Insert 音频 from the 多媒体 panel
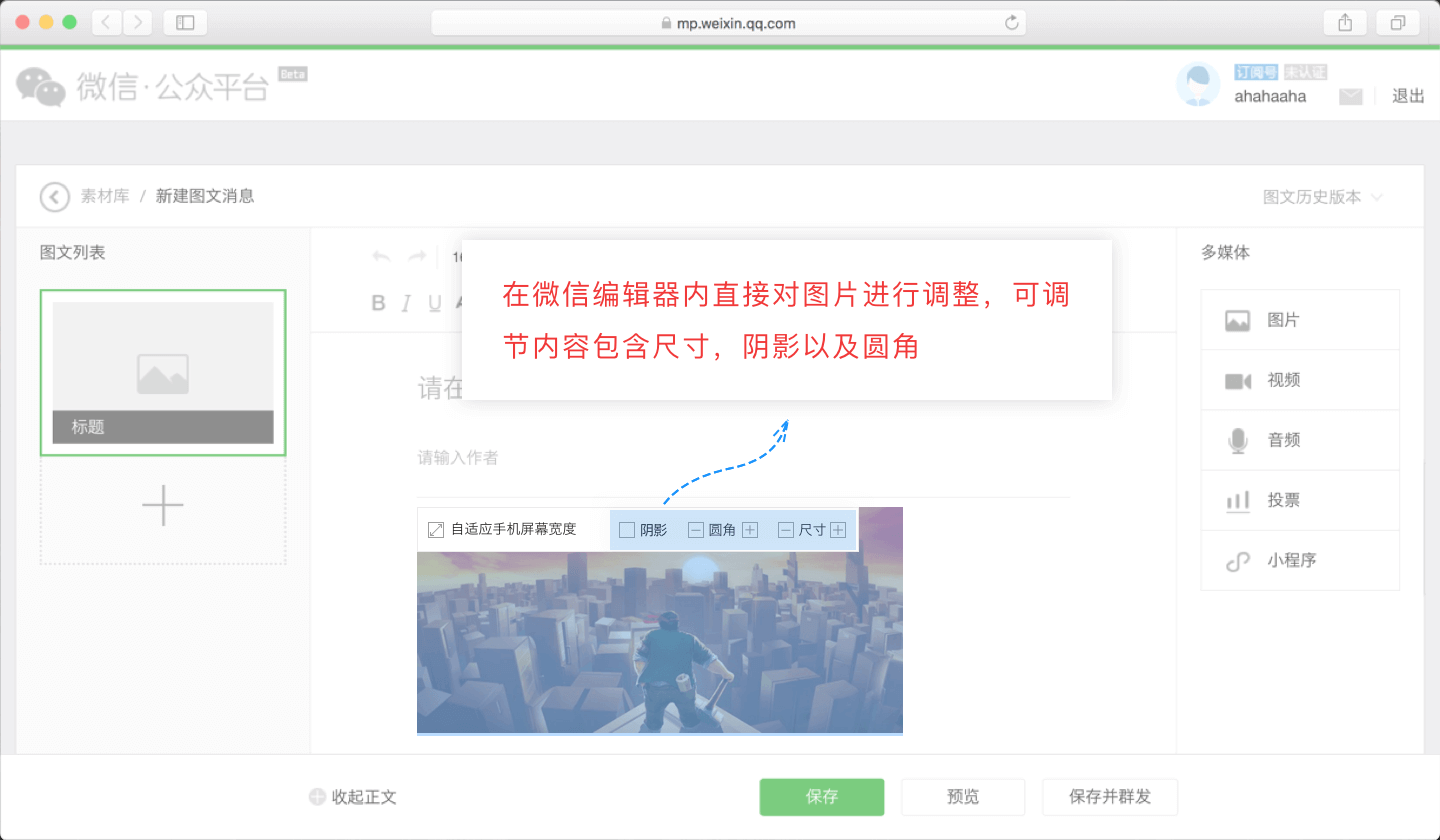The image size is (1440, 840). point(1300,440)
